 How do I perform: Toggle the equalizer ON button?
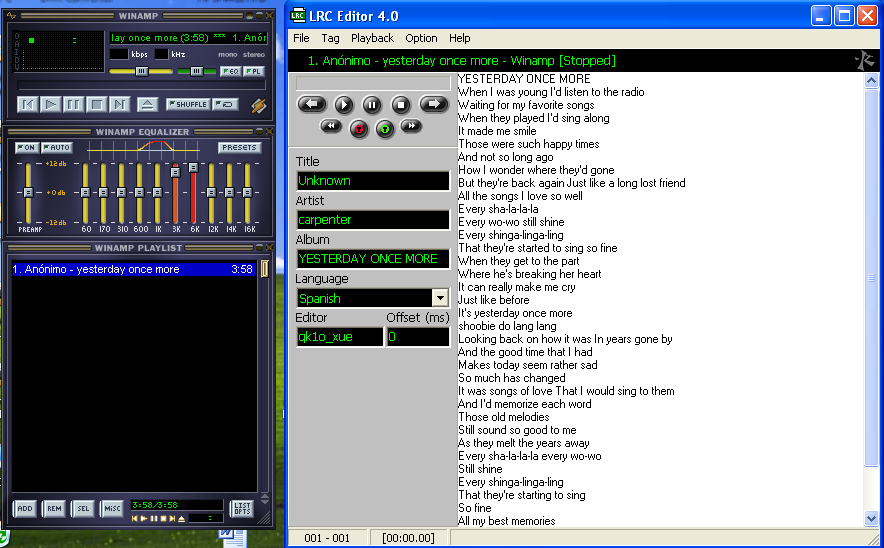27,148
